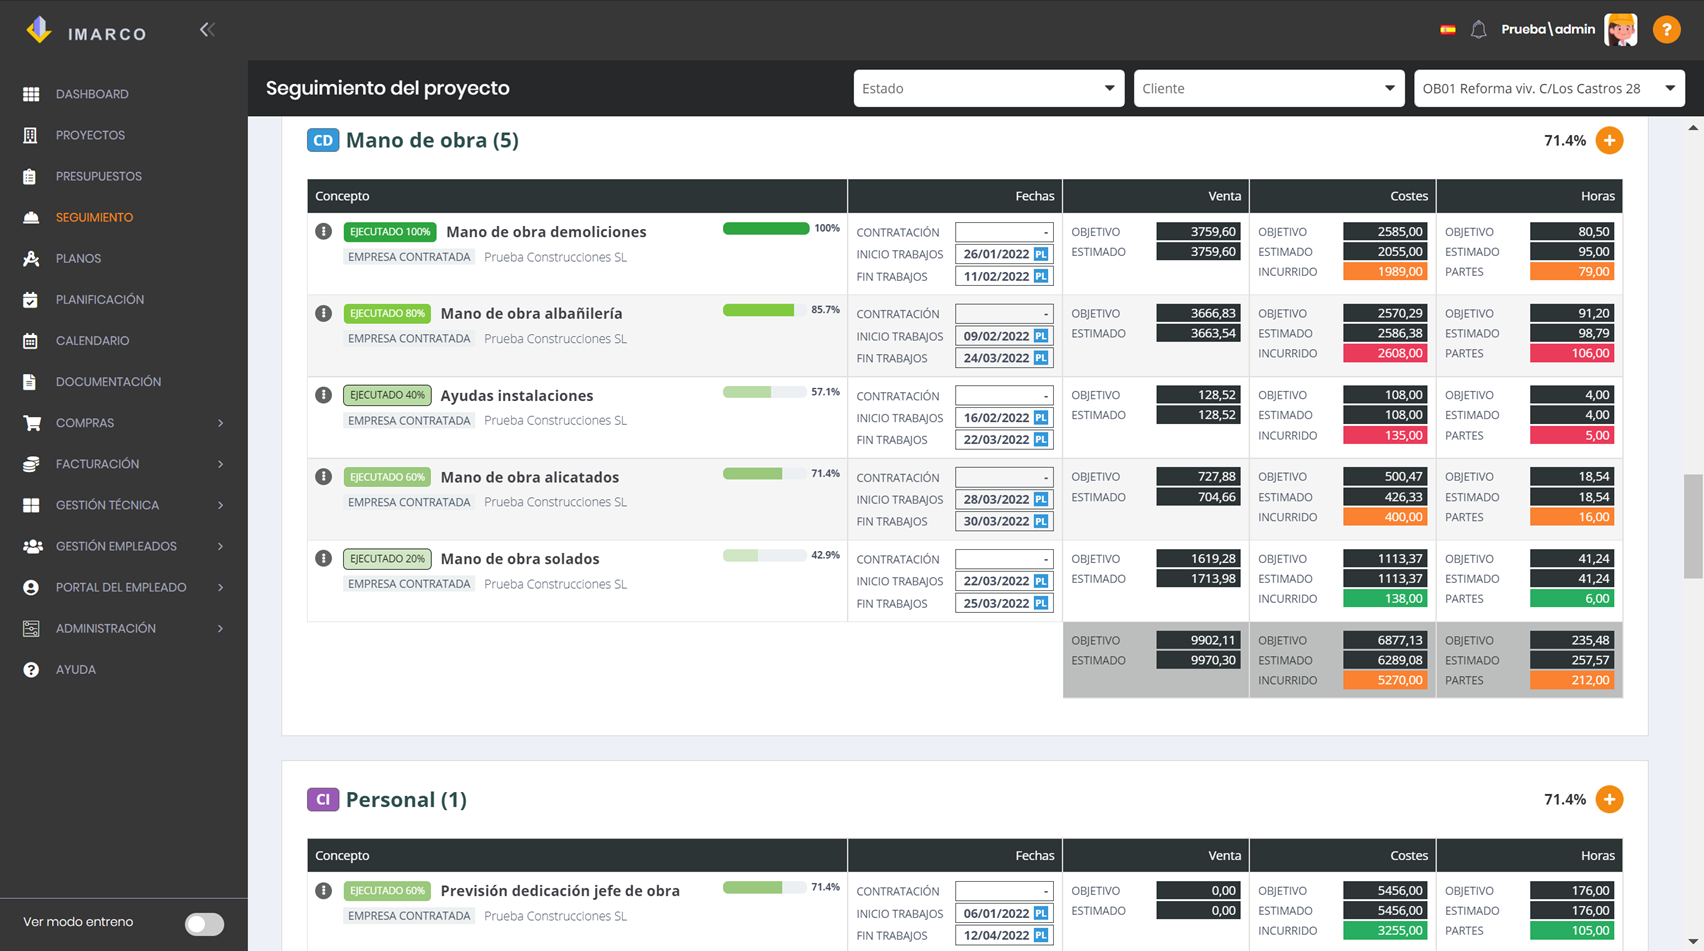Click the admin user avatar

tap(1621, 30)
